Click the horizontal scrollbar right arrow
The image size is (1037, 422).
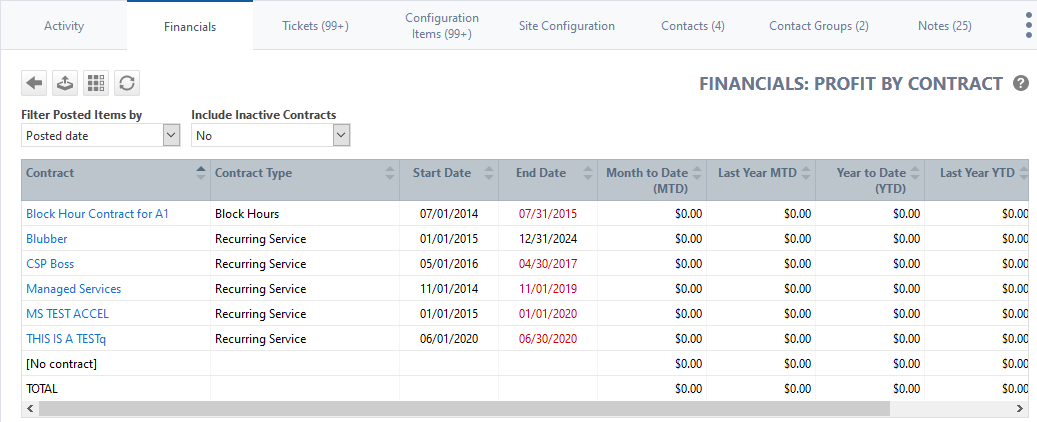point(1020,408)
